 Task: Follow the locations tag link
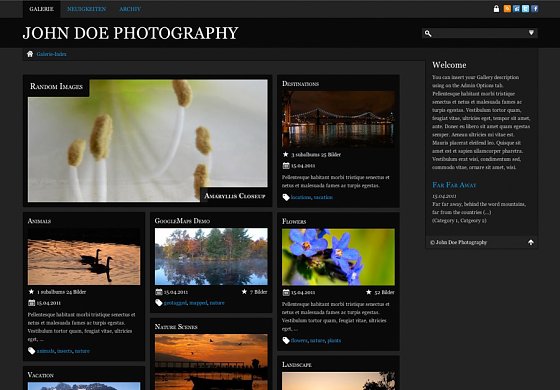coord(301,197)
